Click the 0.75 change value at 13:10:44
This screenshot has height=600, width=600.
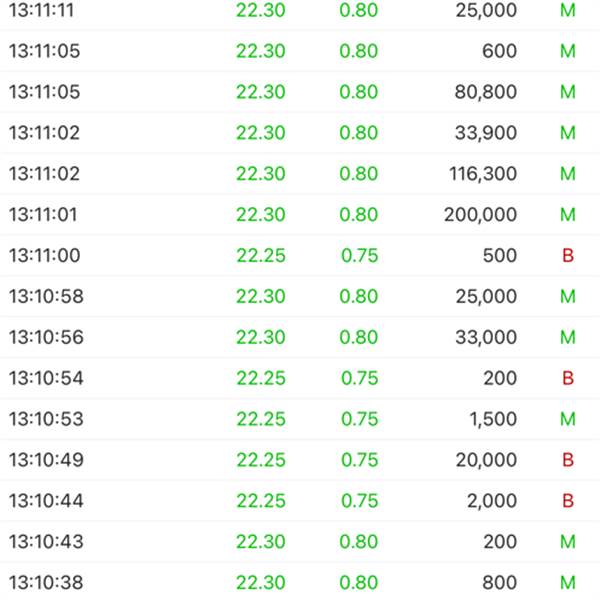359,501
